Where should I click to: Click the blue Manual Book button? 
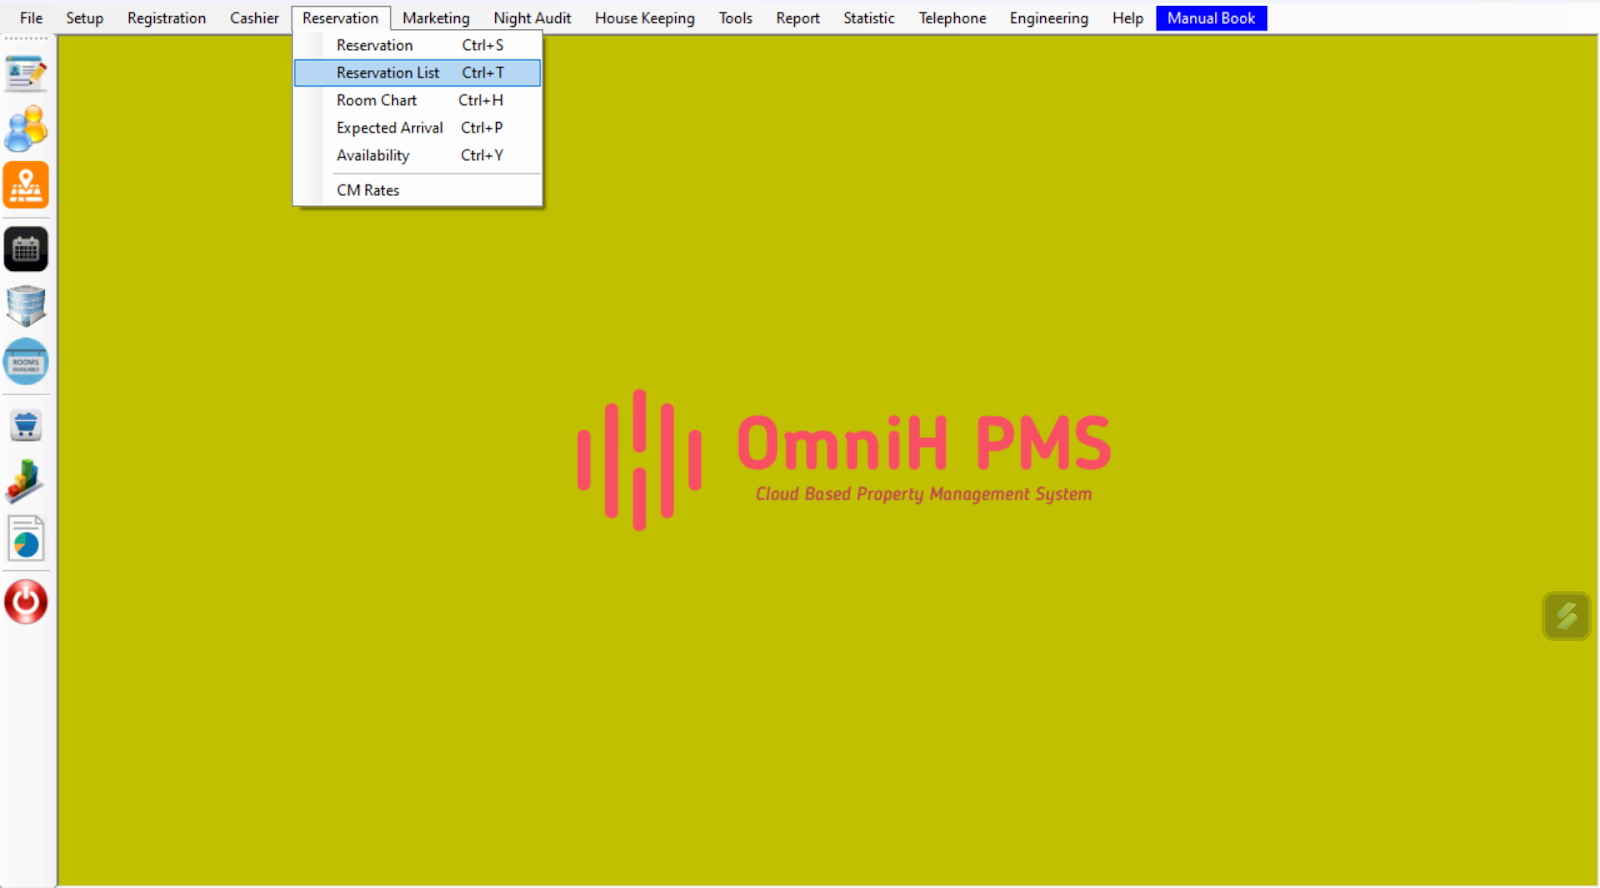[x=1211, y=18]
